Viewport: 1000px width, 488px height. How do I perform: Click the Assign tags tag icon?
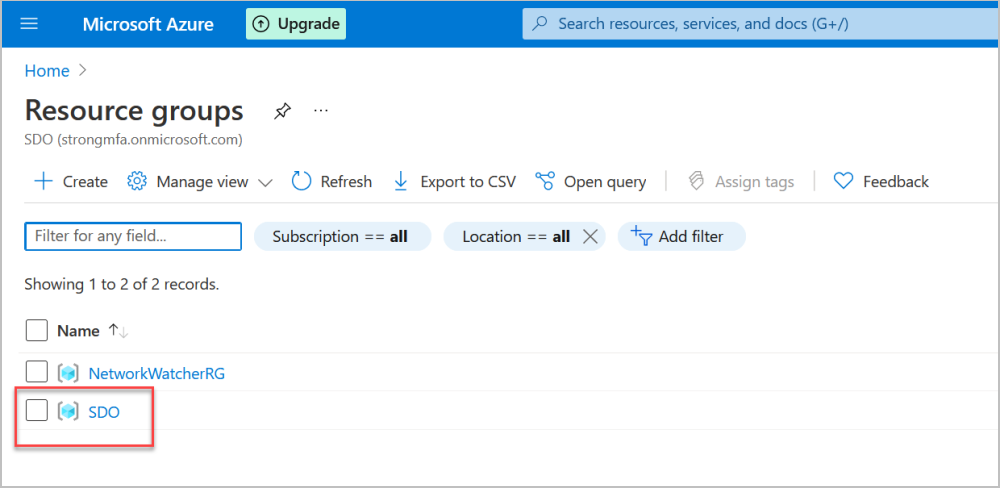coord(696,181)
